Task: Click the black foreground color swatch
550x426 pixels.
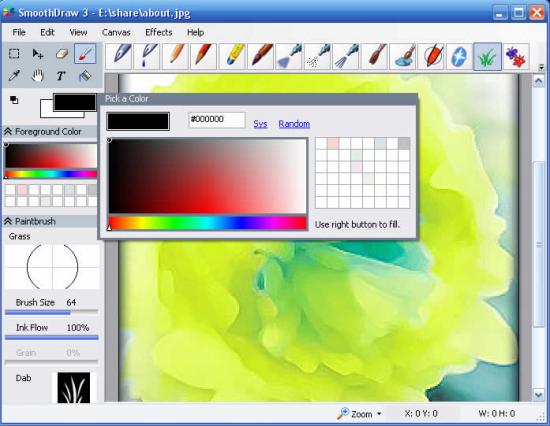Action: coord(74,102)
